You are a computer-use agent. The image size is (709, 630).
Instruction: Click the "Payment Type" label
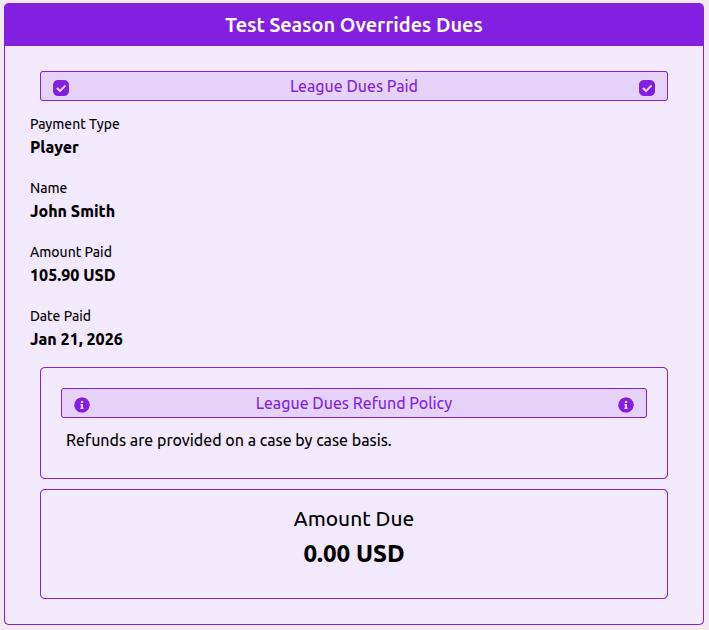[75, 124]
